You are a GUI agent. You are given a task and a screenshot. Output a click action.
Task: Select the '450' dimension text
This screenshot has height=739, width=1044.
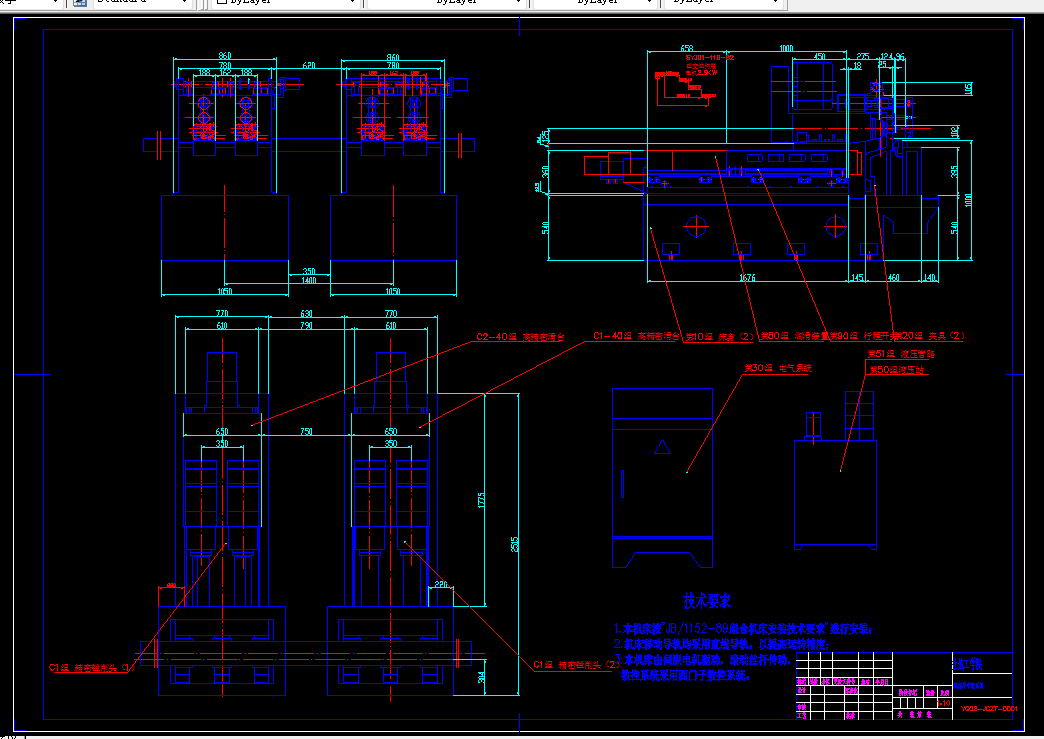pyautogui.click(x=820, y=57)
